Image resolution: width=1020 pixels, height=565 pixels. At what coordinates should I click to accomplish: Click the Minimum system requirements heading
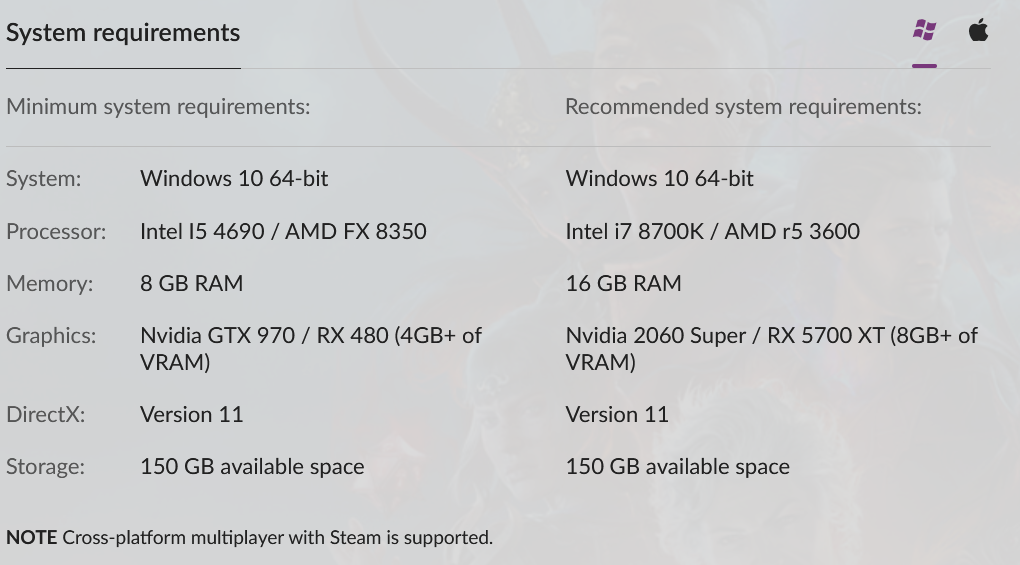pos(158,107)
